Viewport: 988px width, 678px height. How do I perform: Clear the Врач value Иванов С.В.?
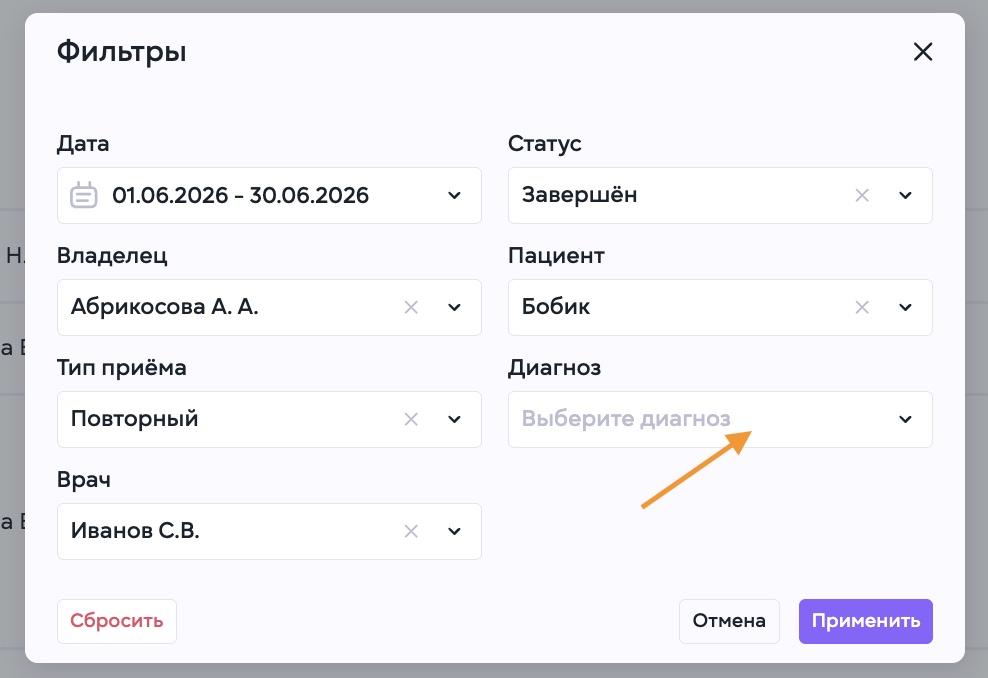coord(411,531)
